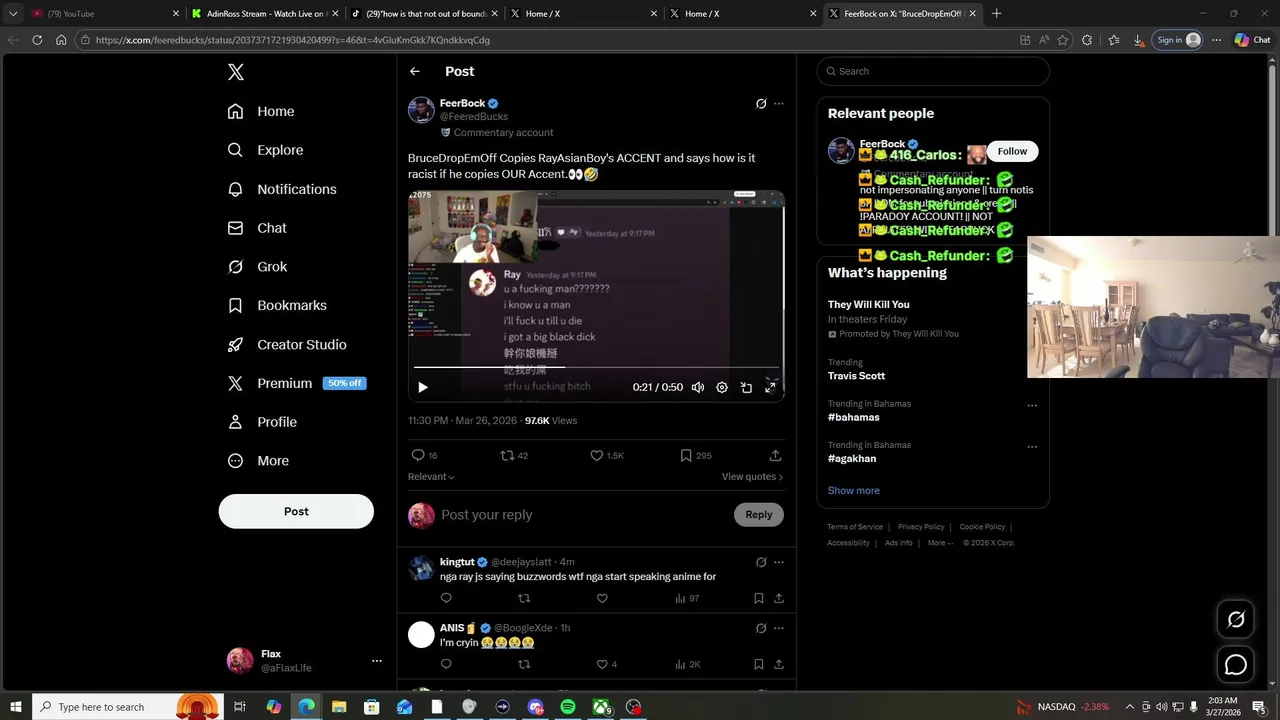
Task: Open floating Grok button at bottom right
Action: click(x=1236, y=619)
